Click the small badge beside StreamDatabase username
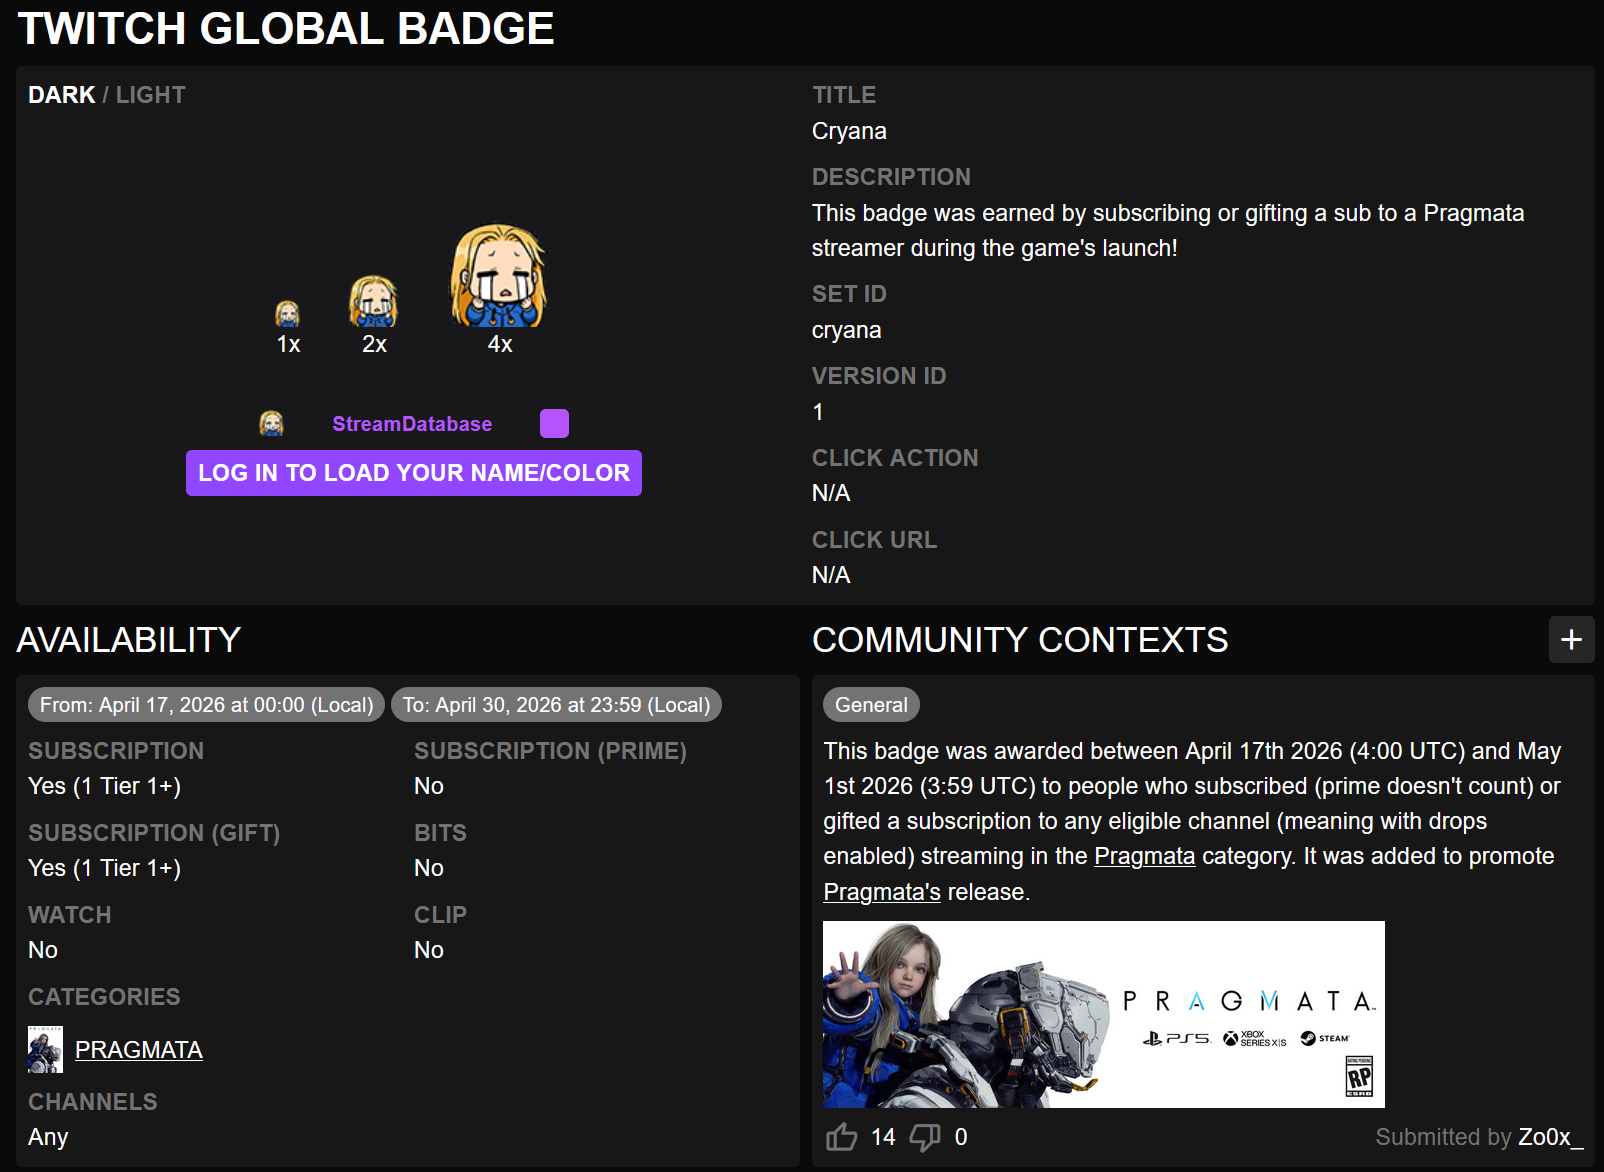 point(271,423)
